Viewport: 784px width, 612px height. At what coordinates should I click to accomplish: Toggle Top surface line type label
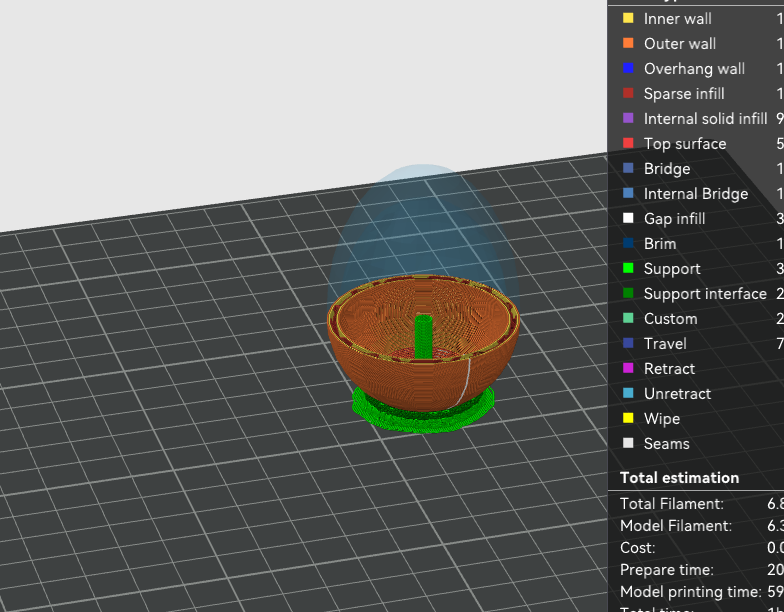[685, 144]
